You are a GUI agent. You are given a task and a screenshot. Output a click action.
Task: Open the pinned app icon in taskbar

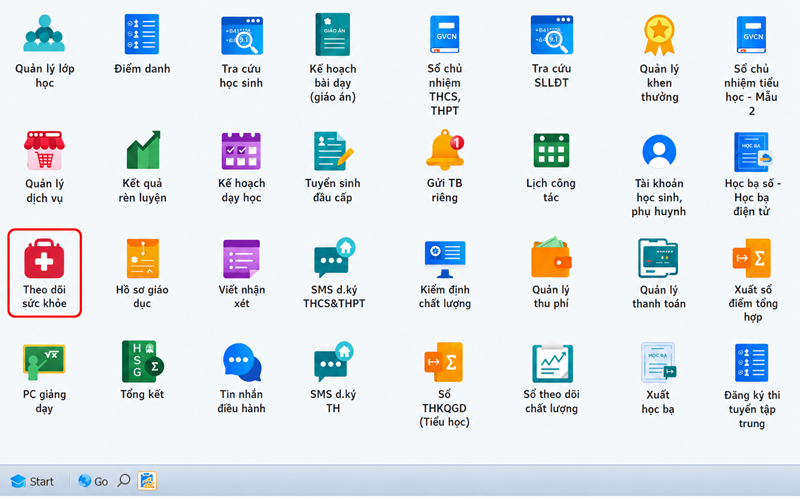tap(147, 481)
